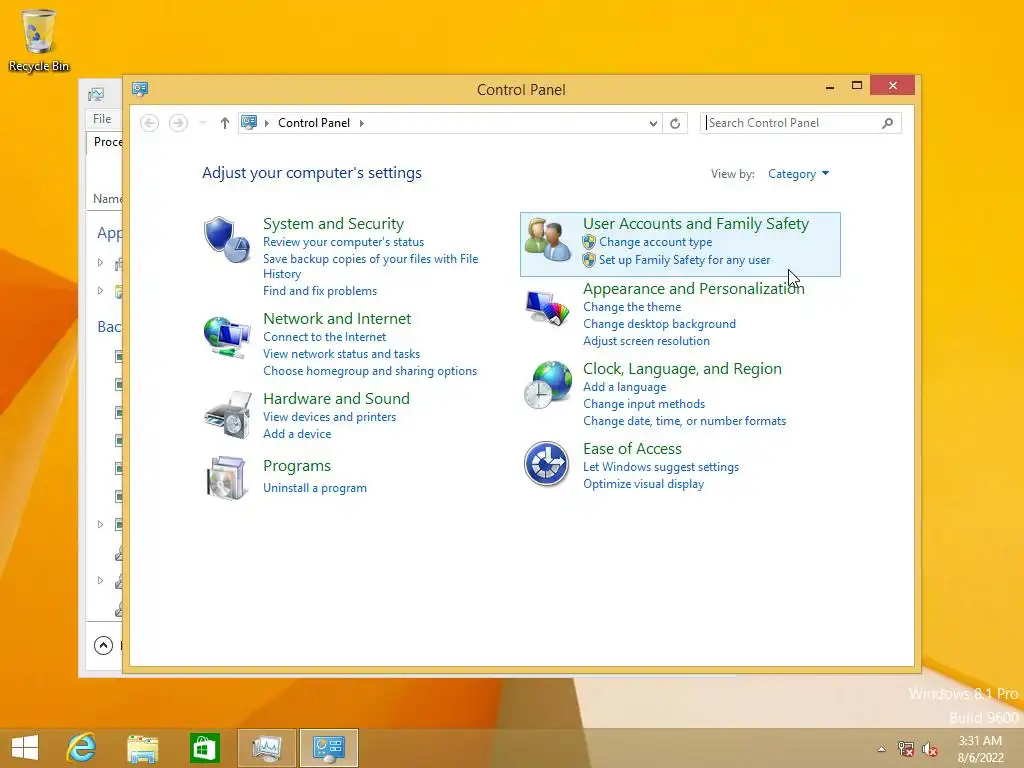Viewport: 1024px width, 768px height.
Task: Open the Windows Store taskbar icon
Action: click(x=204, y=748)
